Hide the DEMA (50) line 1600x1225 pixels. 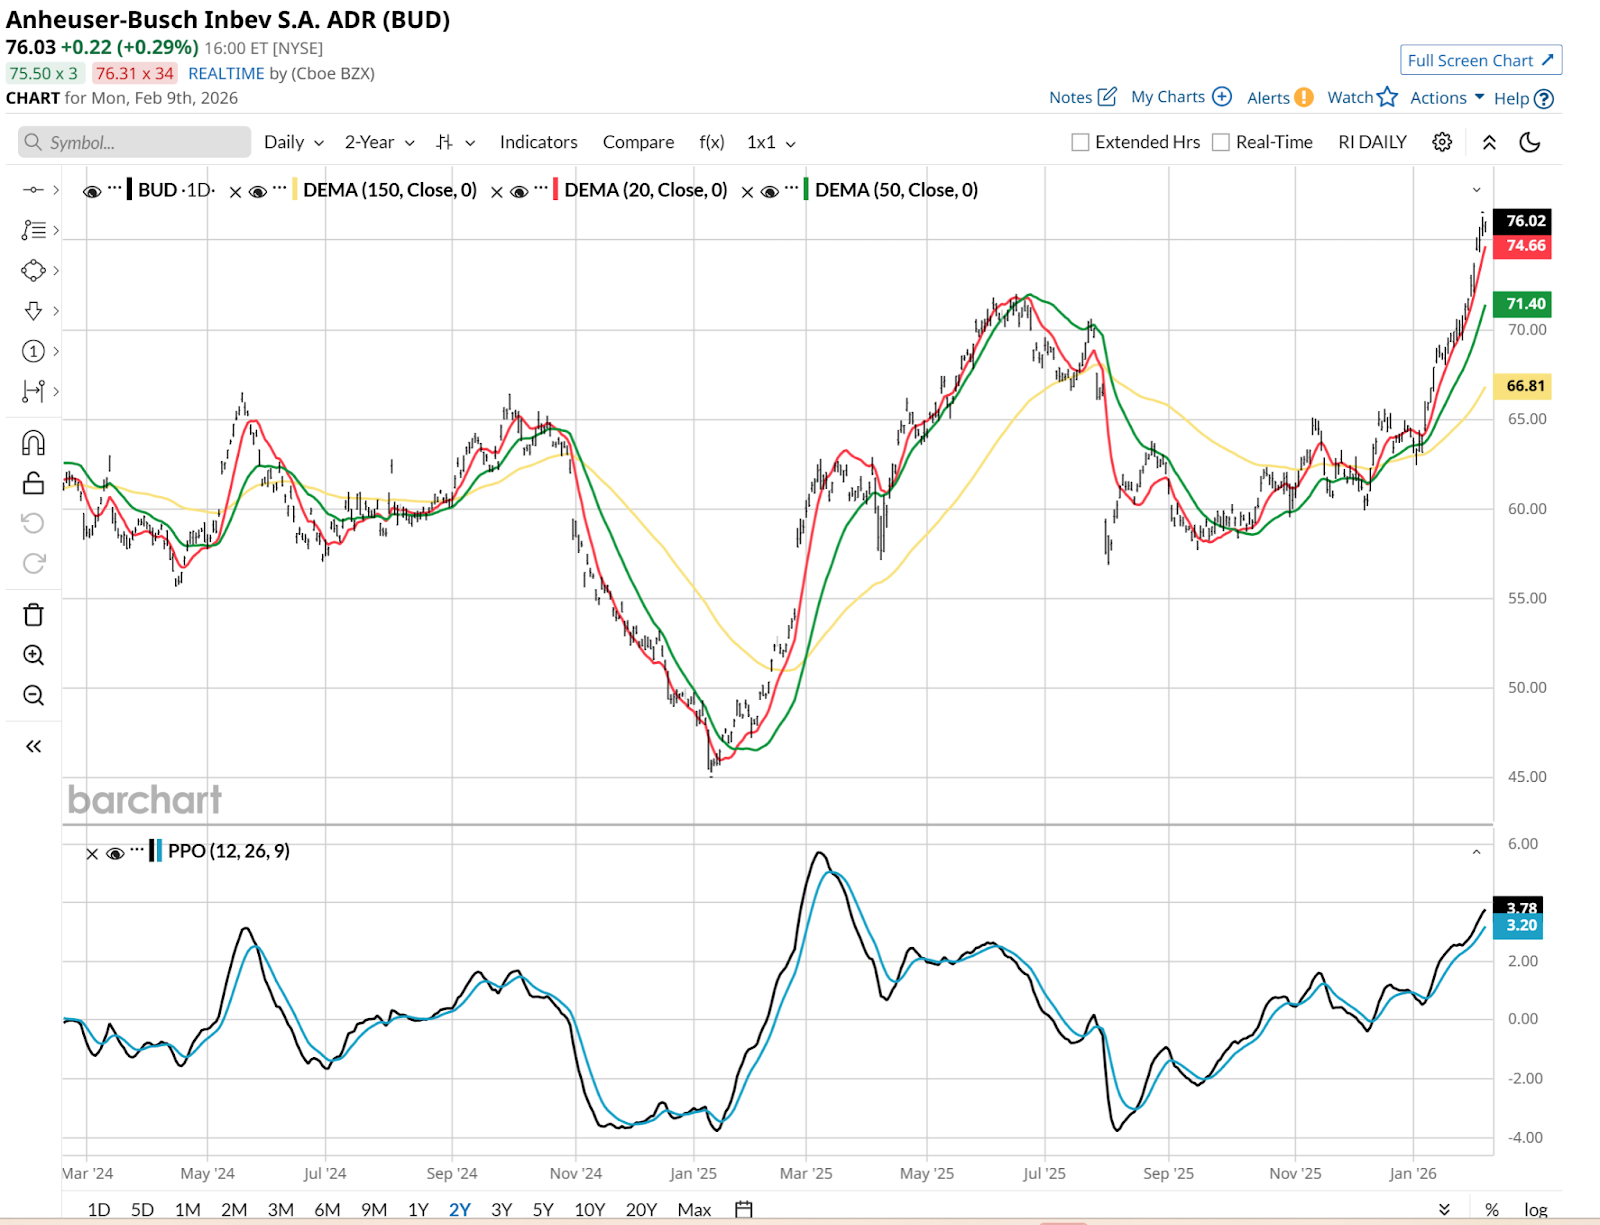pyautogui.click(x=770, y=191)
